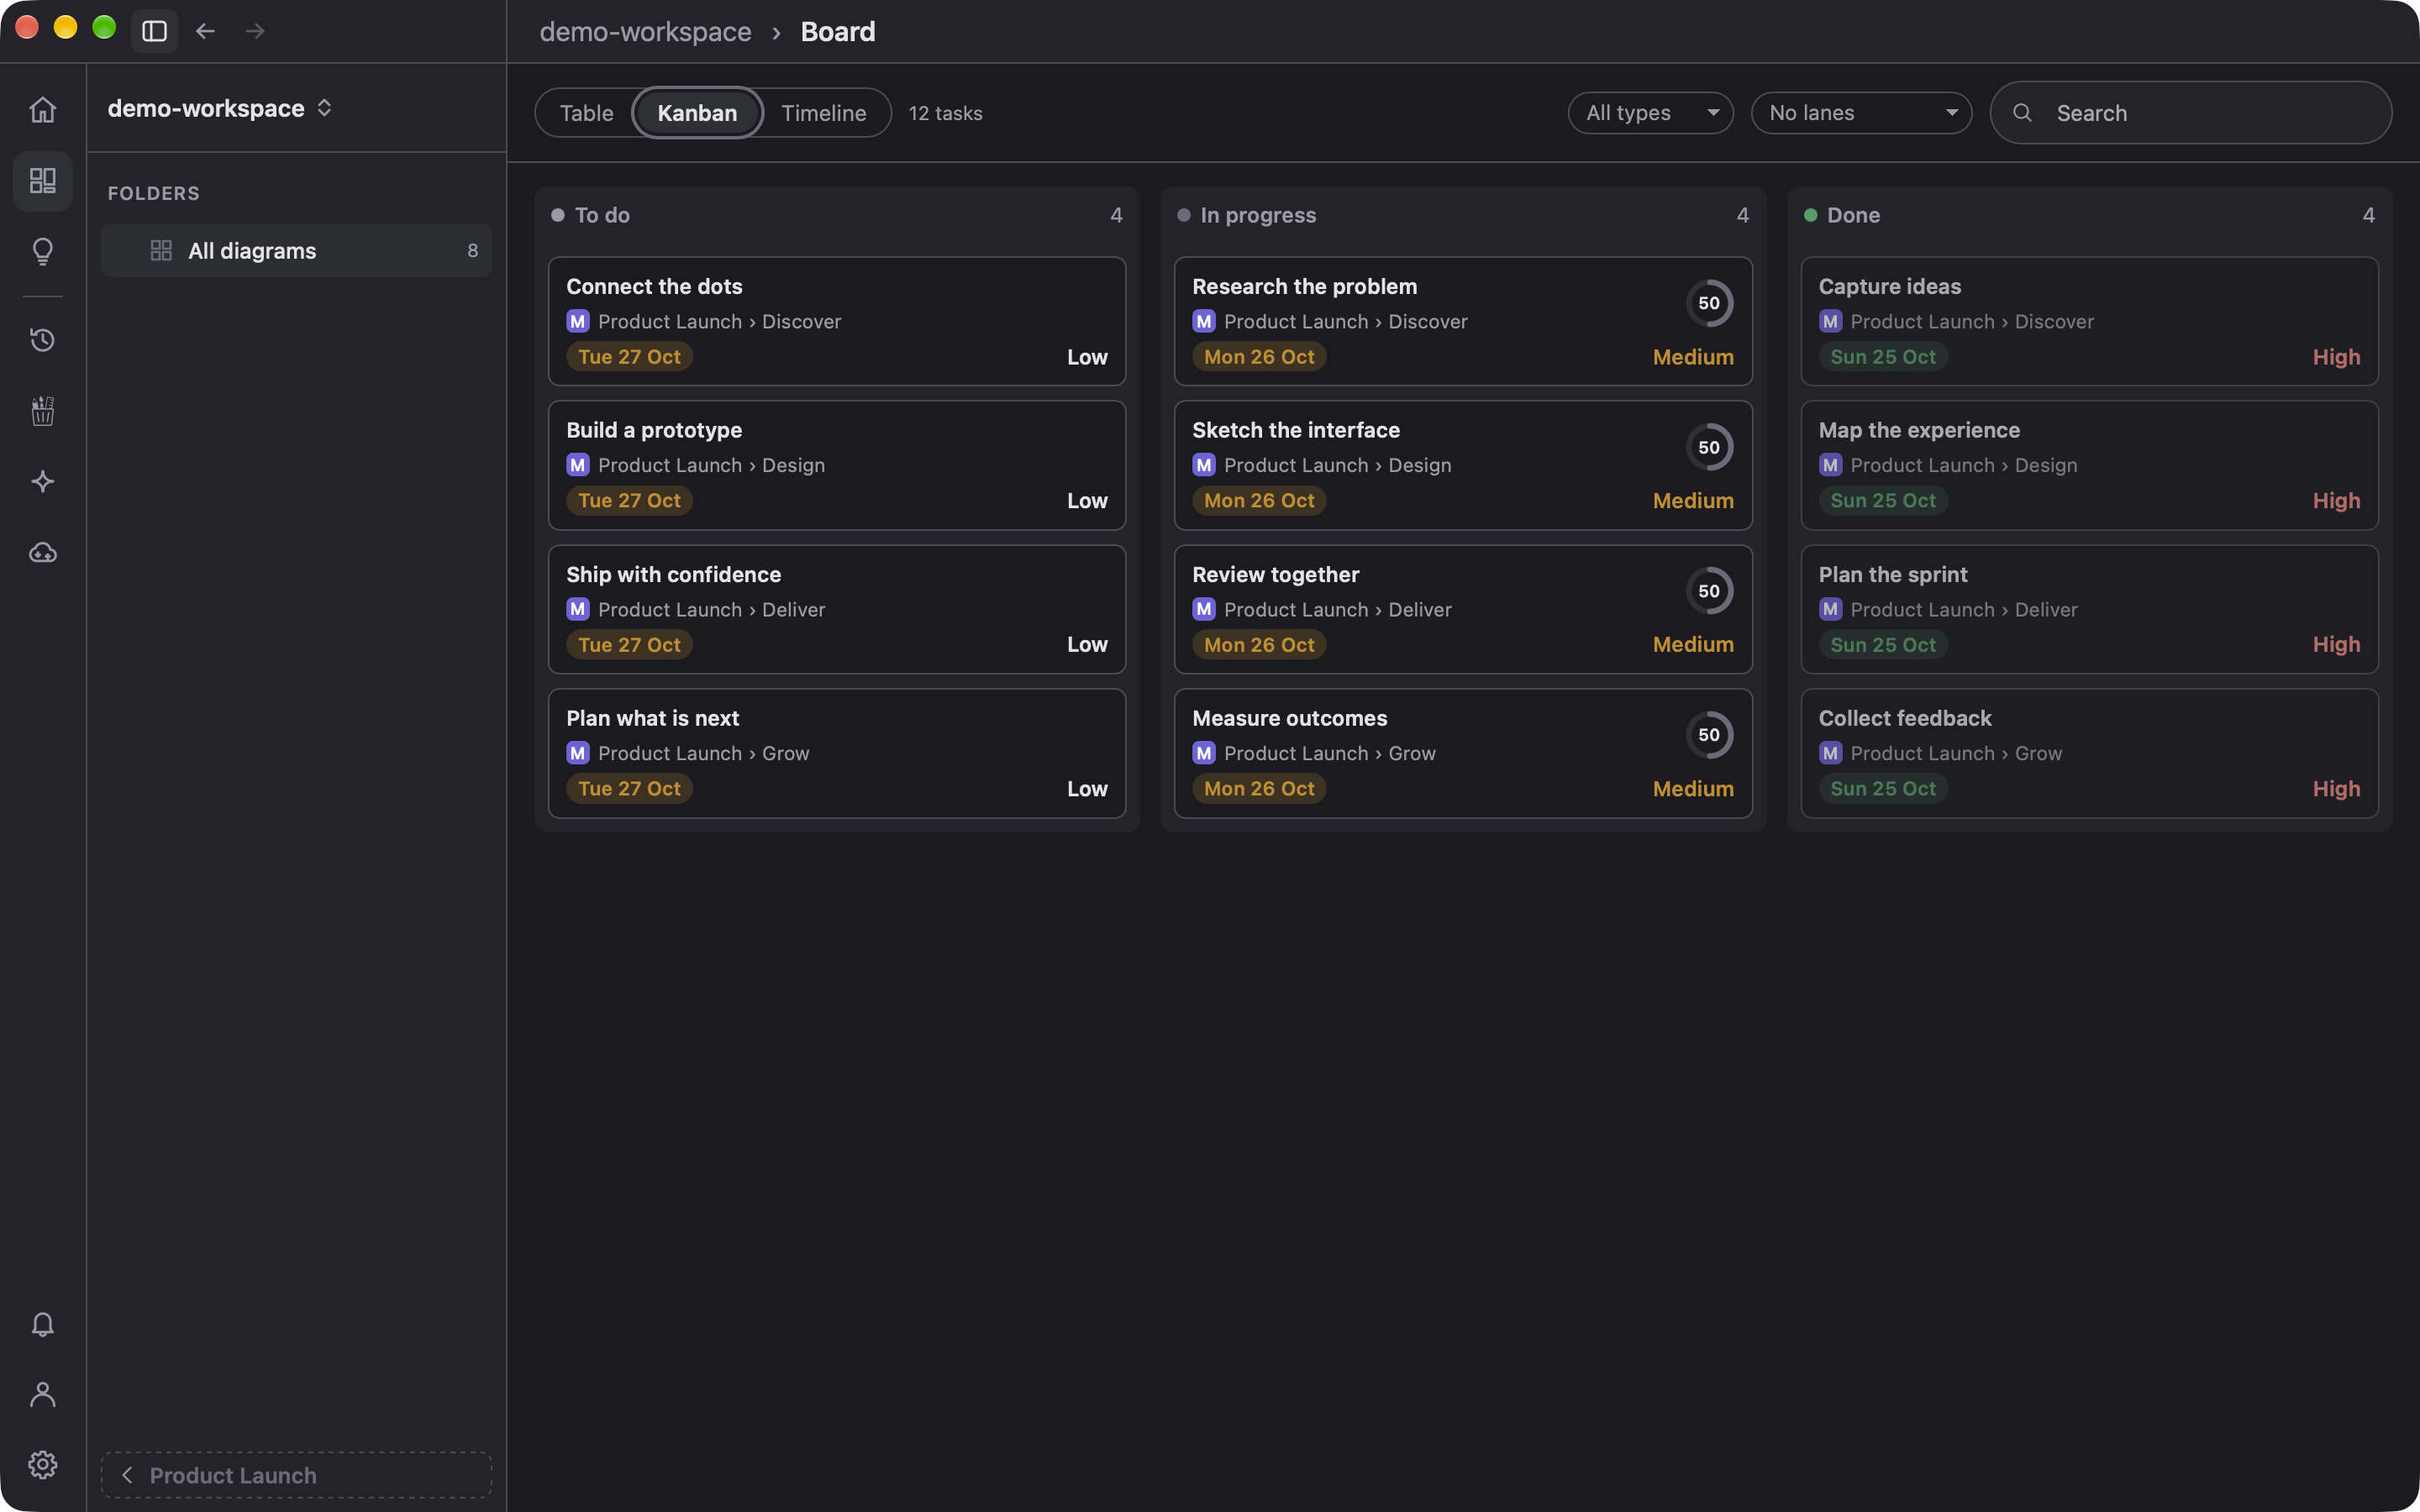The image size is (2420, 1512).
Task: Switch to the Timeline view
Action: click(823, 113)
